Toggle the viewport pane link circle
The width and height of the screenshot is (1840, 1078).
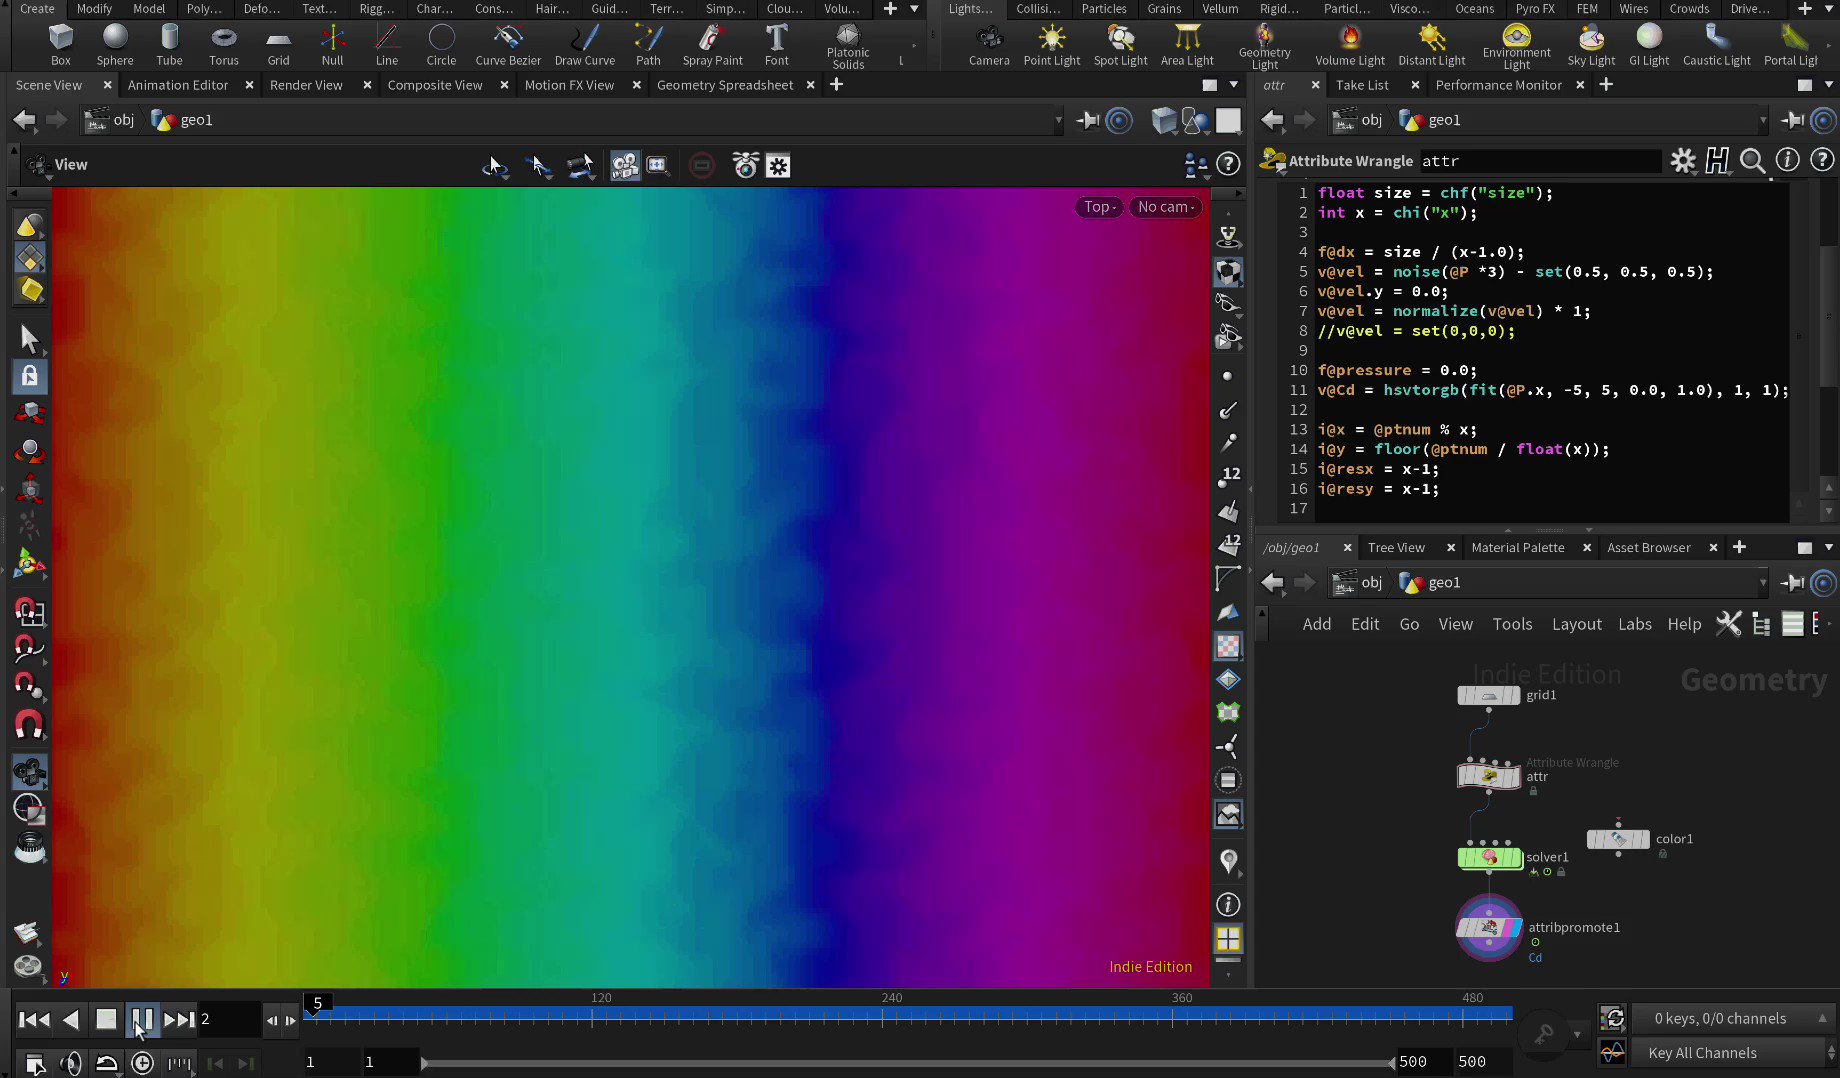1120,121
